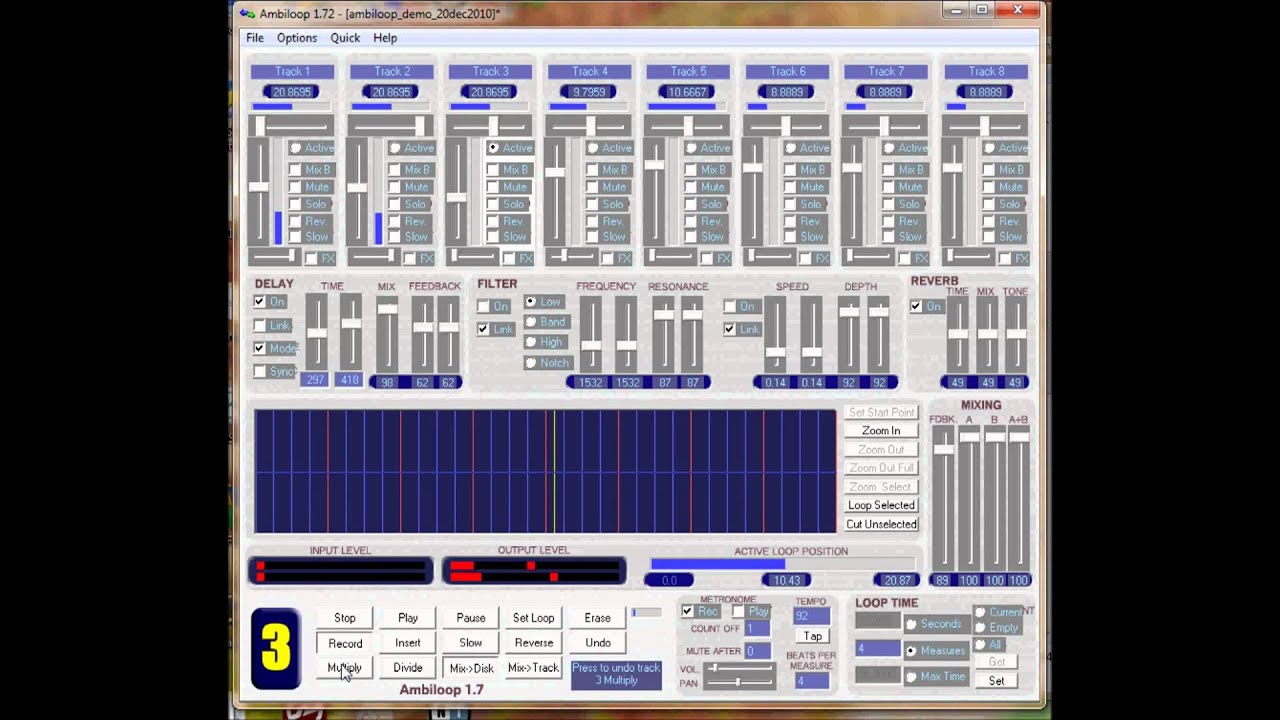Disable the Delay On checkbox
Screen dimensions: 1280x720
coord(260,302)
